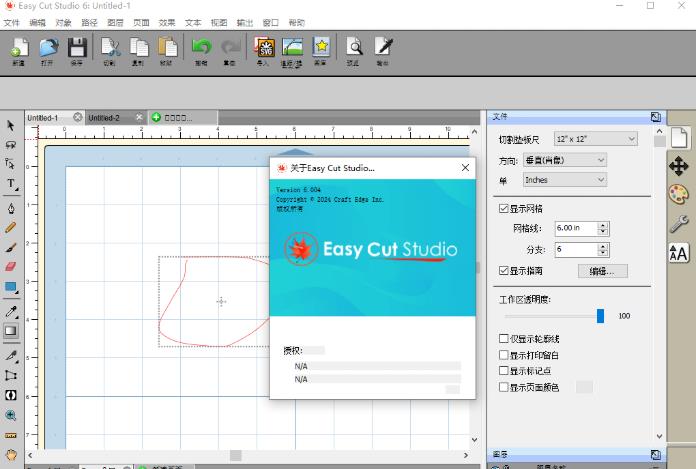The image size is (696, 469).
Task: Open the library star icon
Action: 320,51
